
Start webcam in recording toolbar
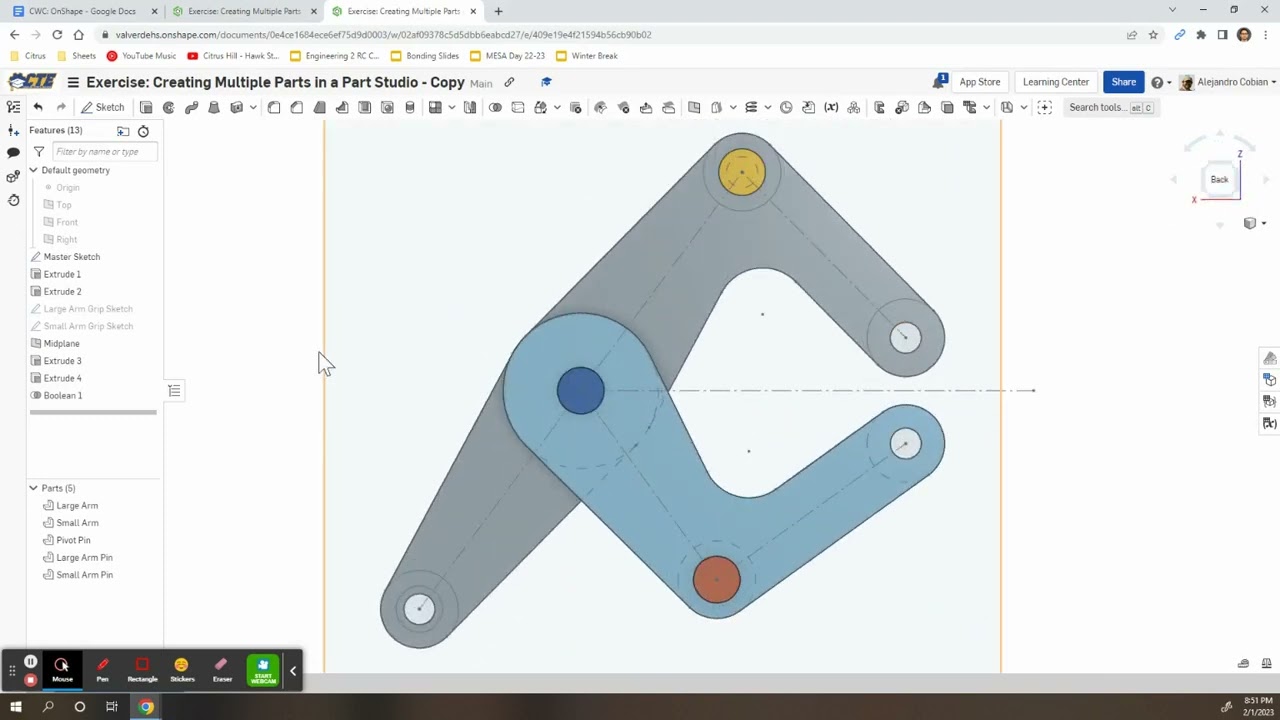click(263, 670)
